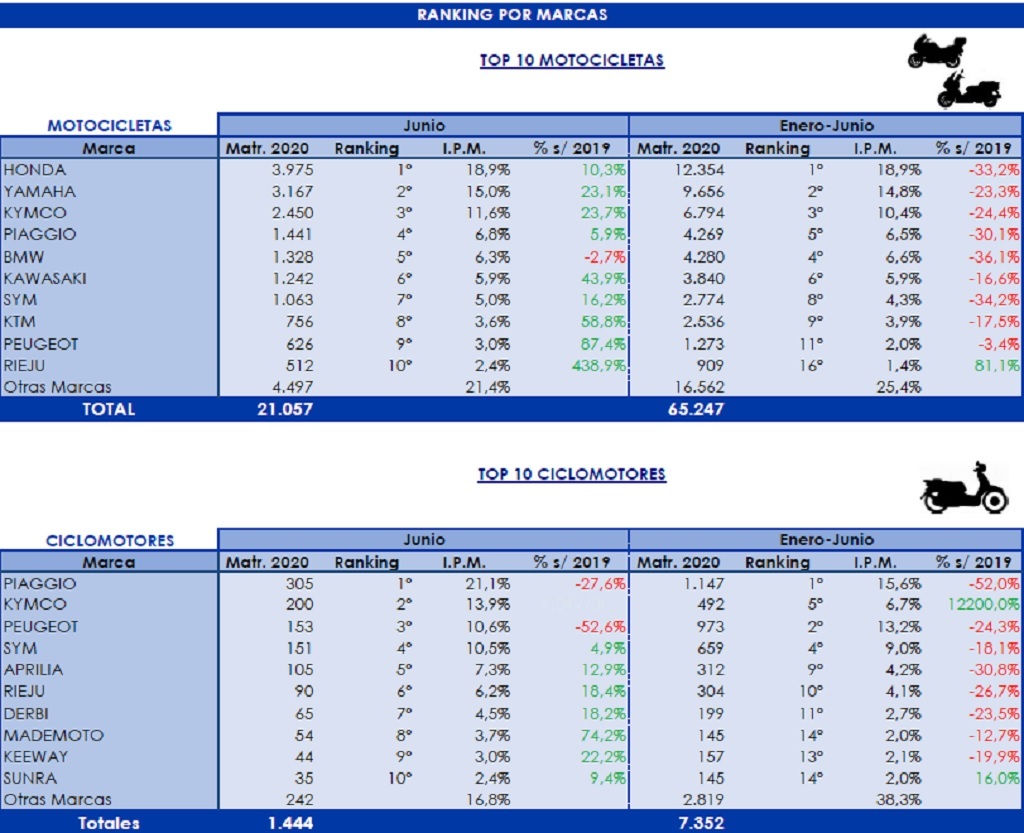The height and width of the screenshot is (833, 1024).
Task: Select the MOTOCICLETAS table label
Action: click(x=110, y=125)
